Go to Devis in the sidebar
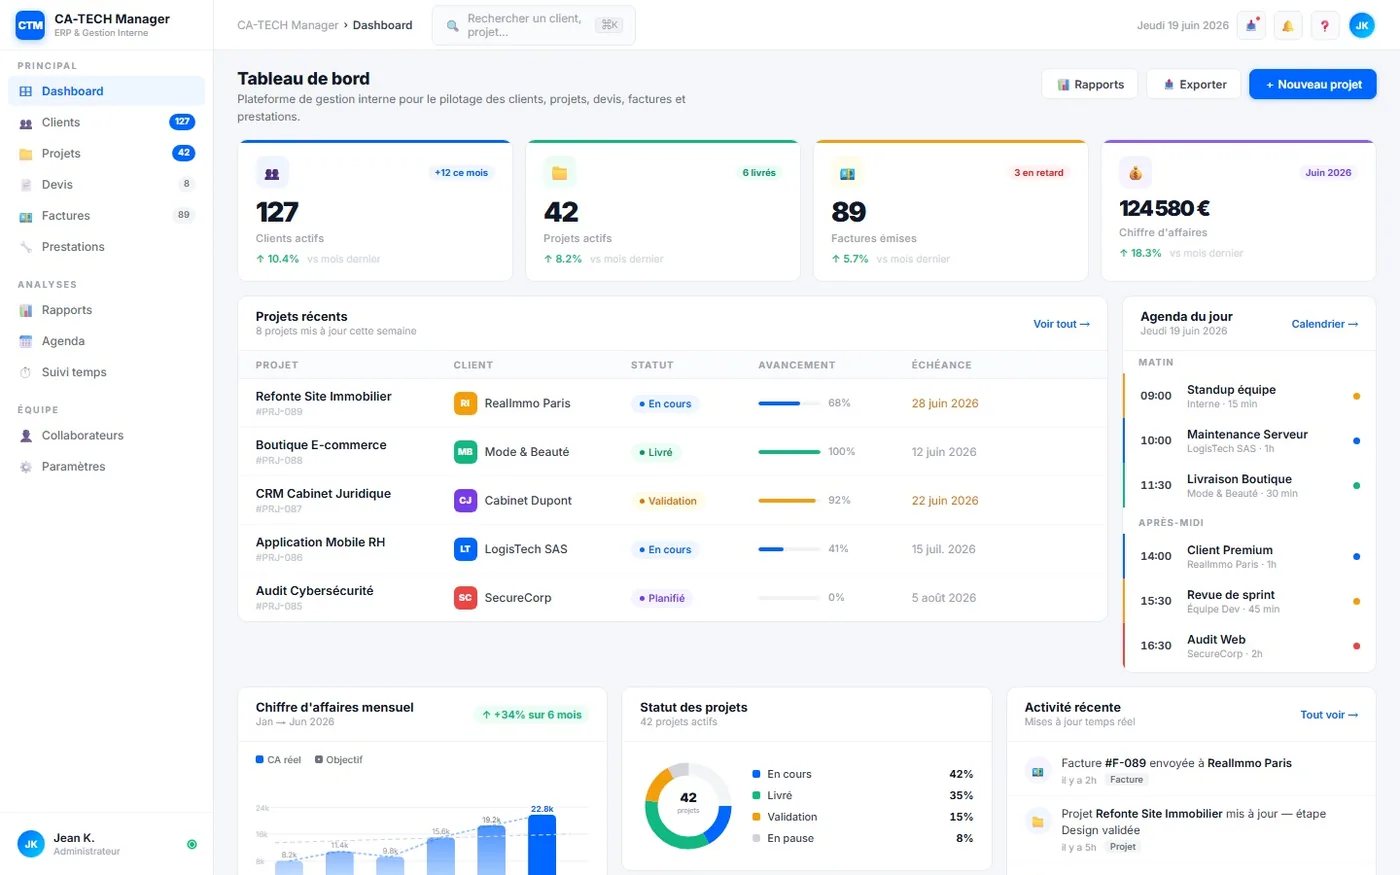The image size is (1400, 875). (106, 184)
